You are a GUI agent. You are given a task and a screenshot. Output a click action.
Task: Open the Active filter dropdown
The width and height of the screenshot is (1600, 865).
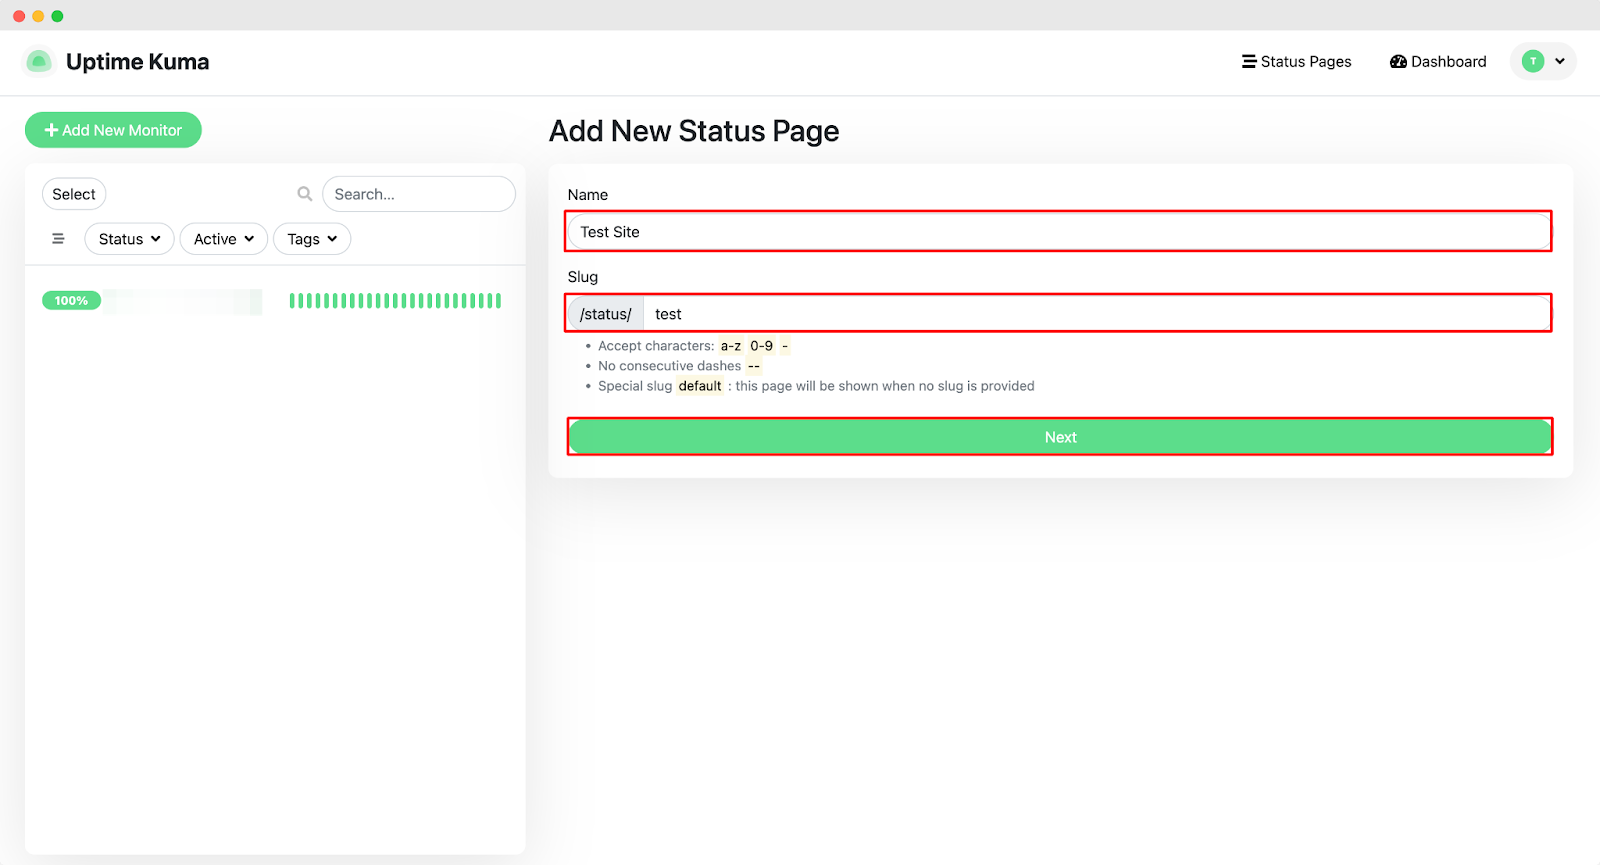coord(223,239)
